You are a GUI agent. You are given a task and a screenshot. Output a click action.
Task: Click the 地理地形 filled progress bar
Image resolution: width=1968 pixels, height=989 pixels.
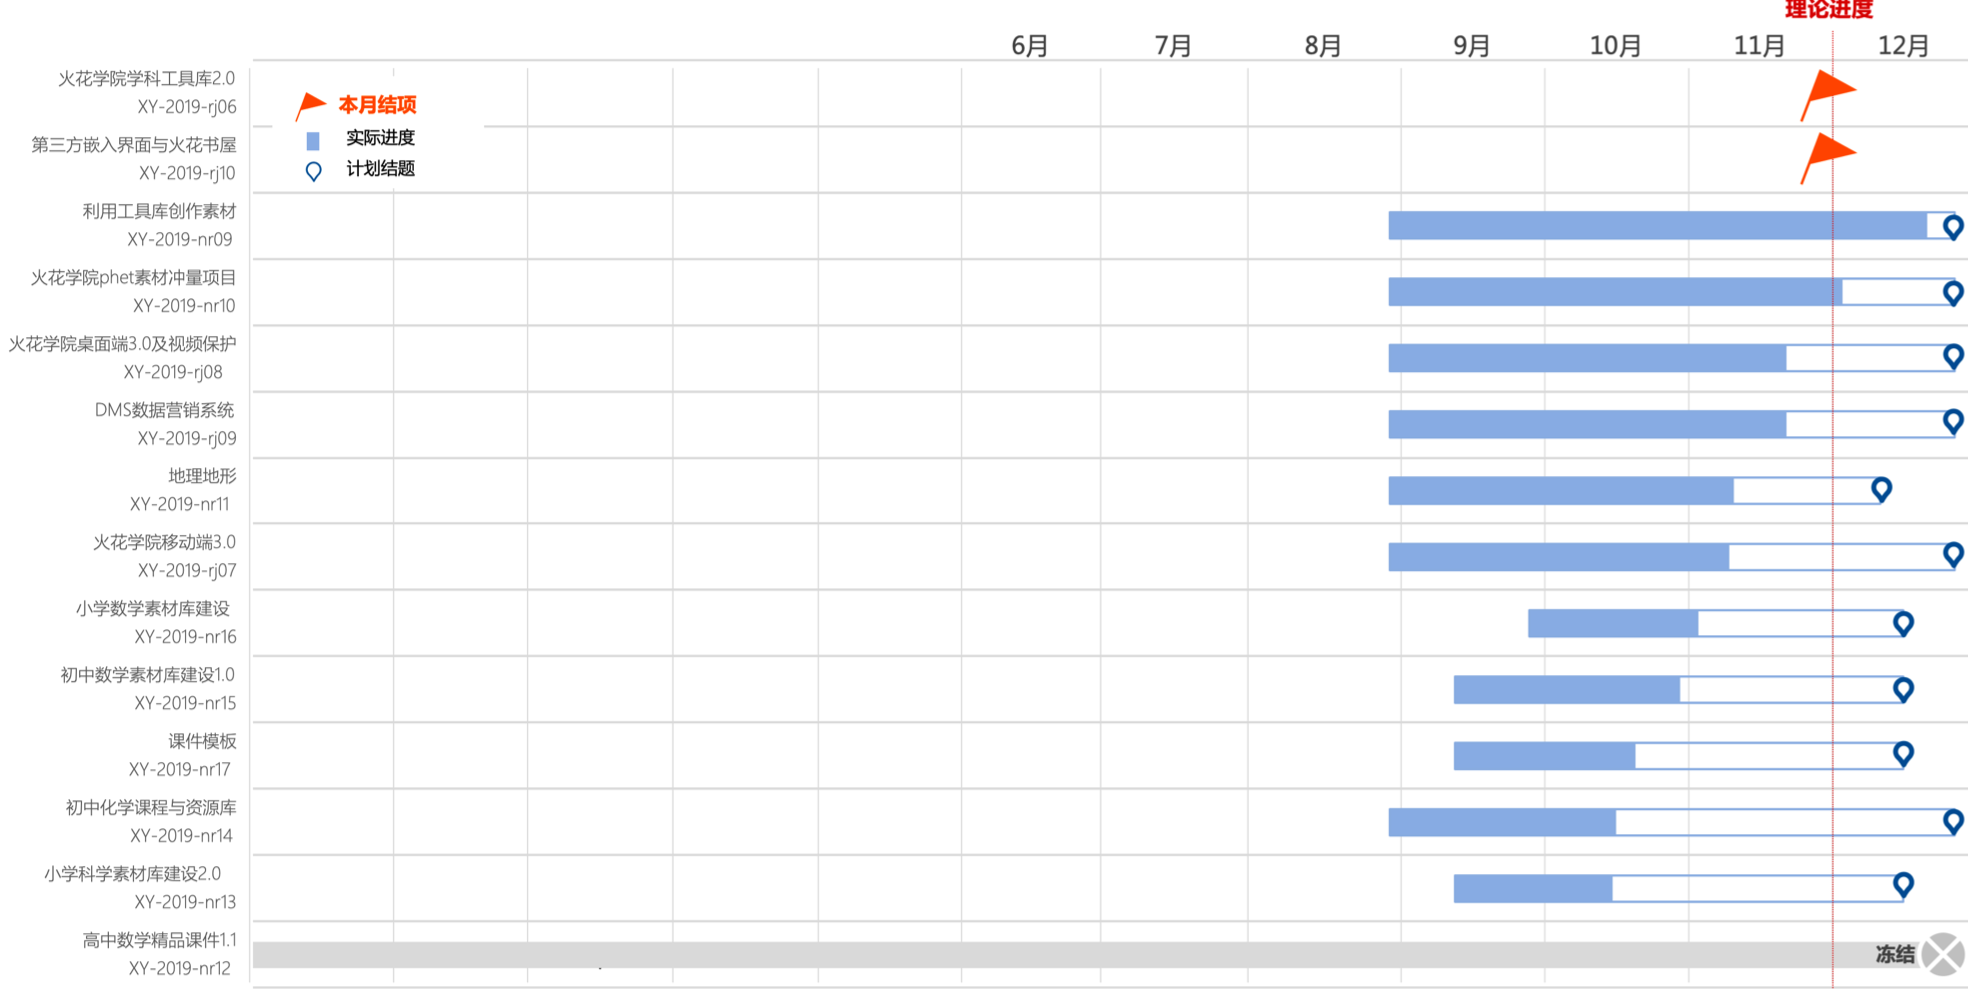[1560, 490]
